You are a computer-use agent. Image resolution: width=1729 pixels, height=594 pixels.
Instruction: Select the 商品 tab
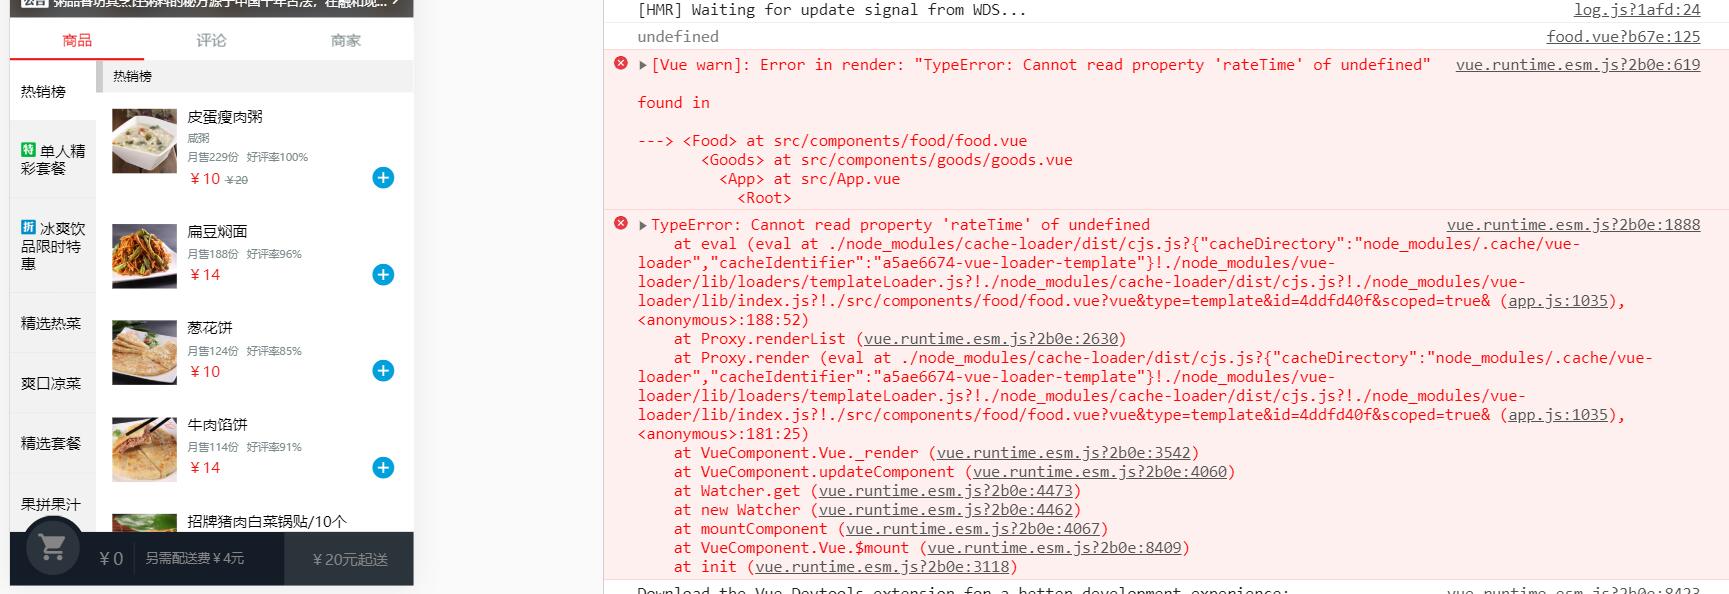pos(77,40)
